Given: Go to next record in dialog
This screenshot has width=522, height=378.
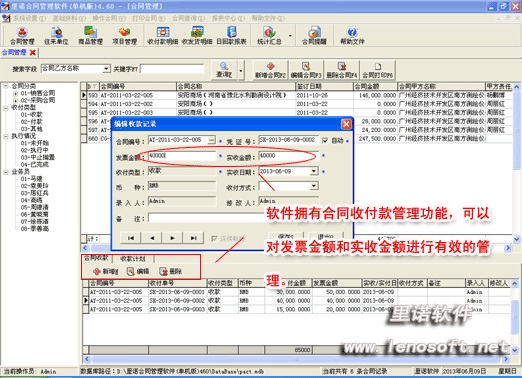Looking at the screenshot, I should [172, 238].
